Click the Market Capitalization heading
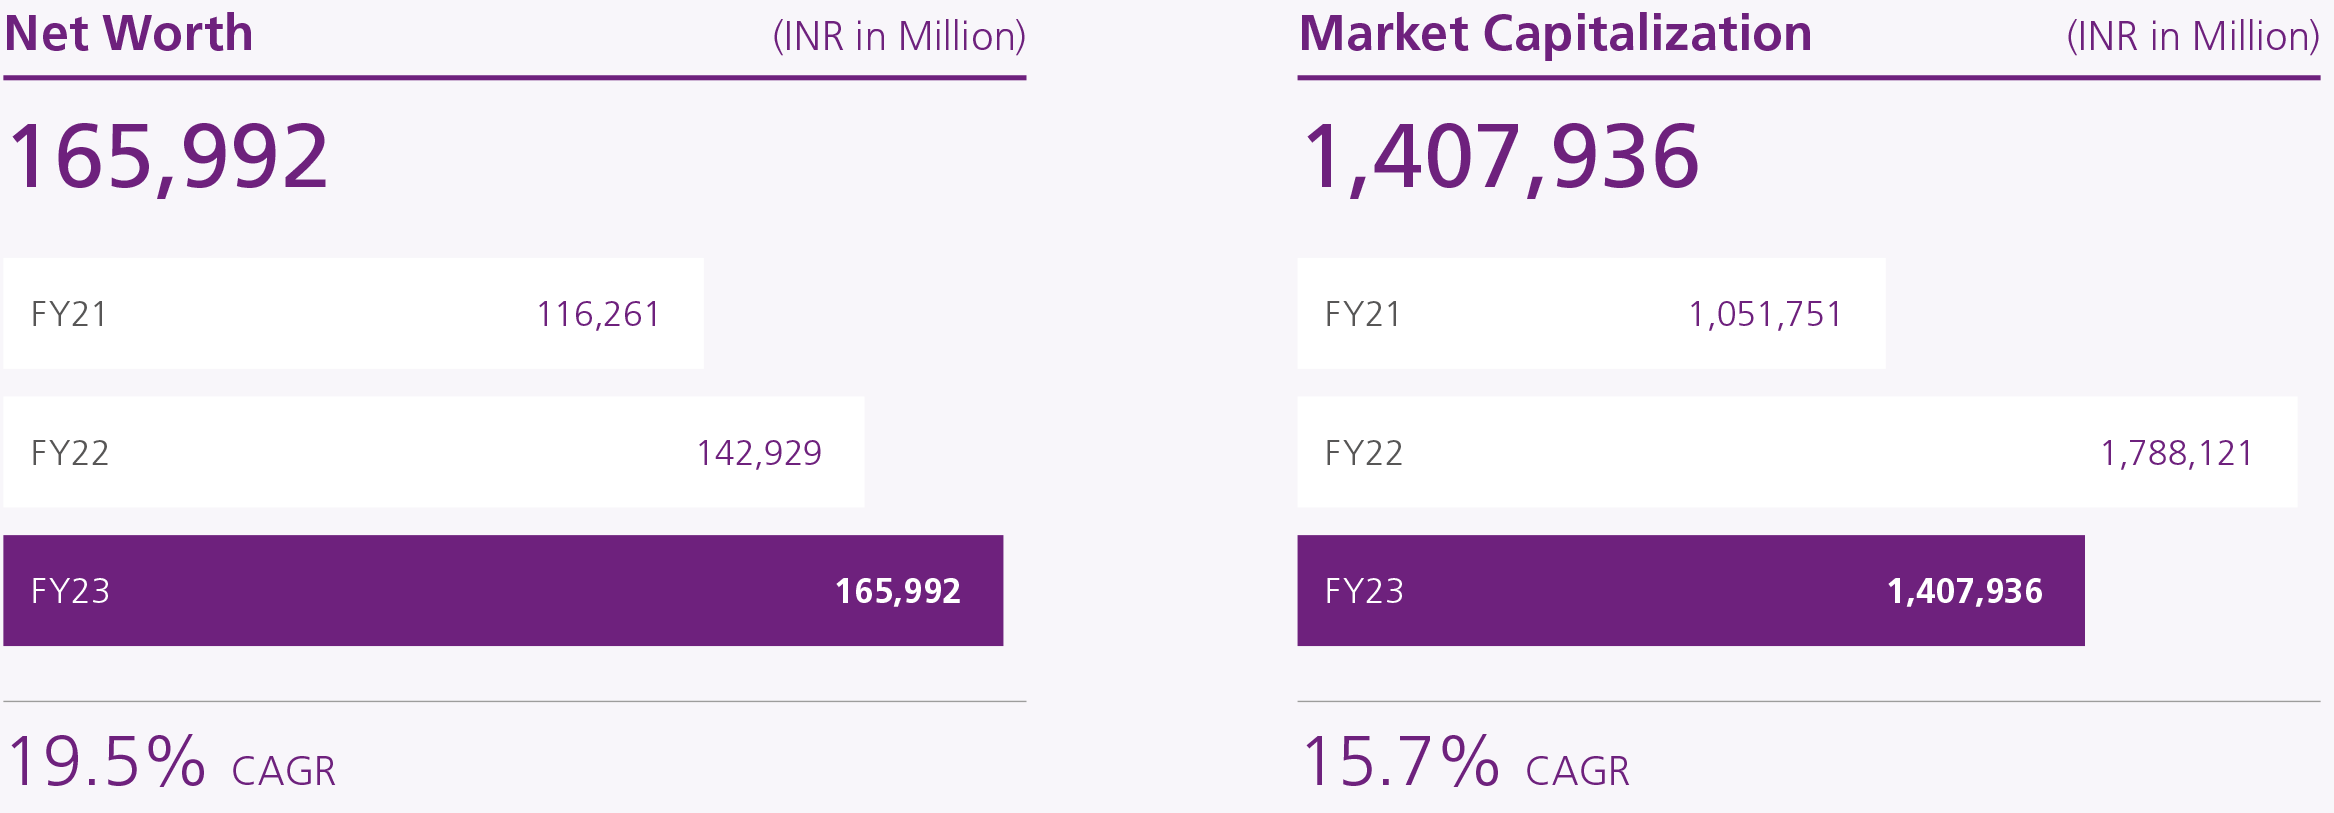Image resolution: width=2334 pixels, height=813 pixels. [1555, 33]
